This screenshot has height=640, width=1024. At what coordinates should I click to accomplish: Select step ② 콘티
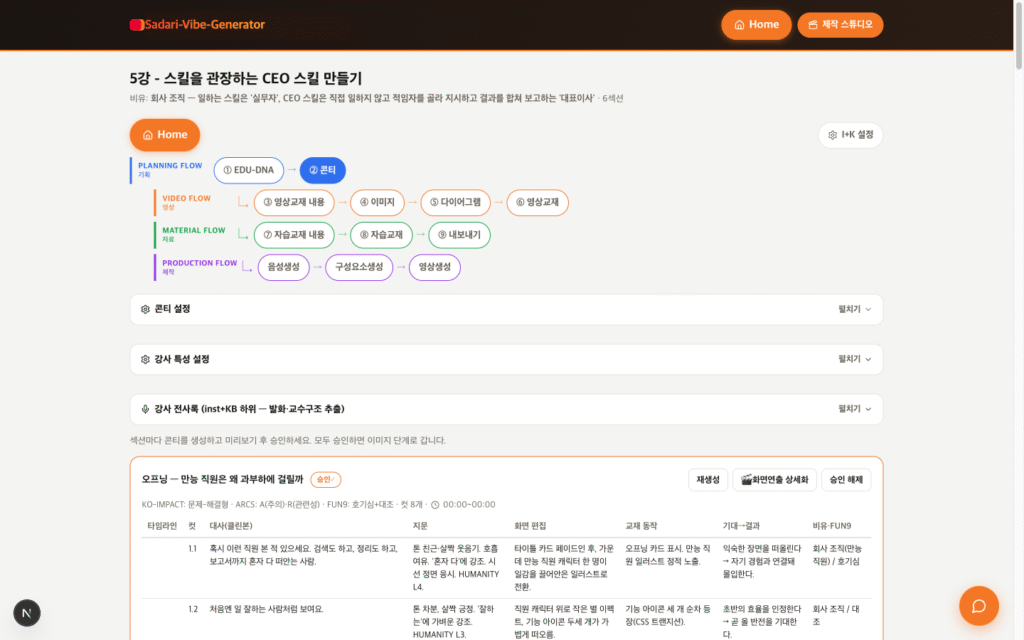coord(323,170)
